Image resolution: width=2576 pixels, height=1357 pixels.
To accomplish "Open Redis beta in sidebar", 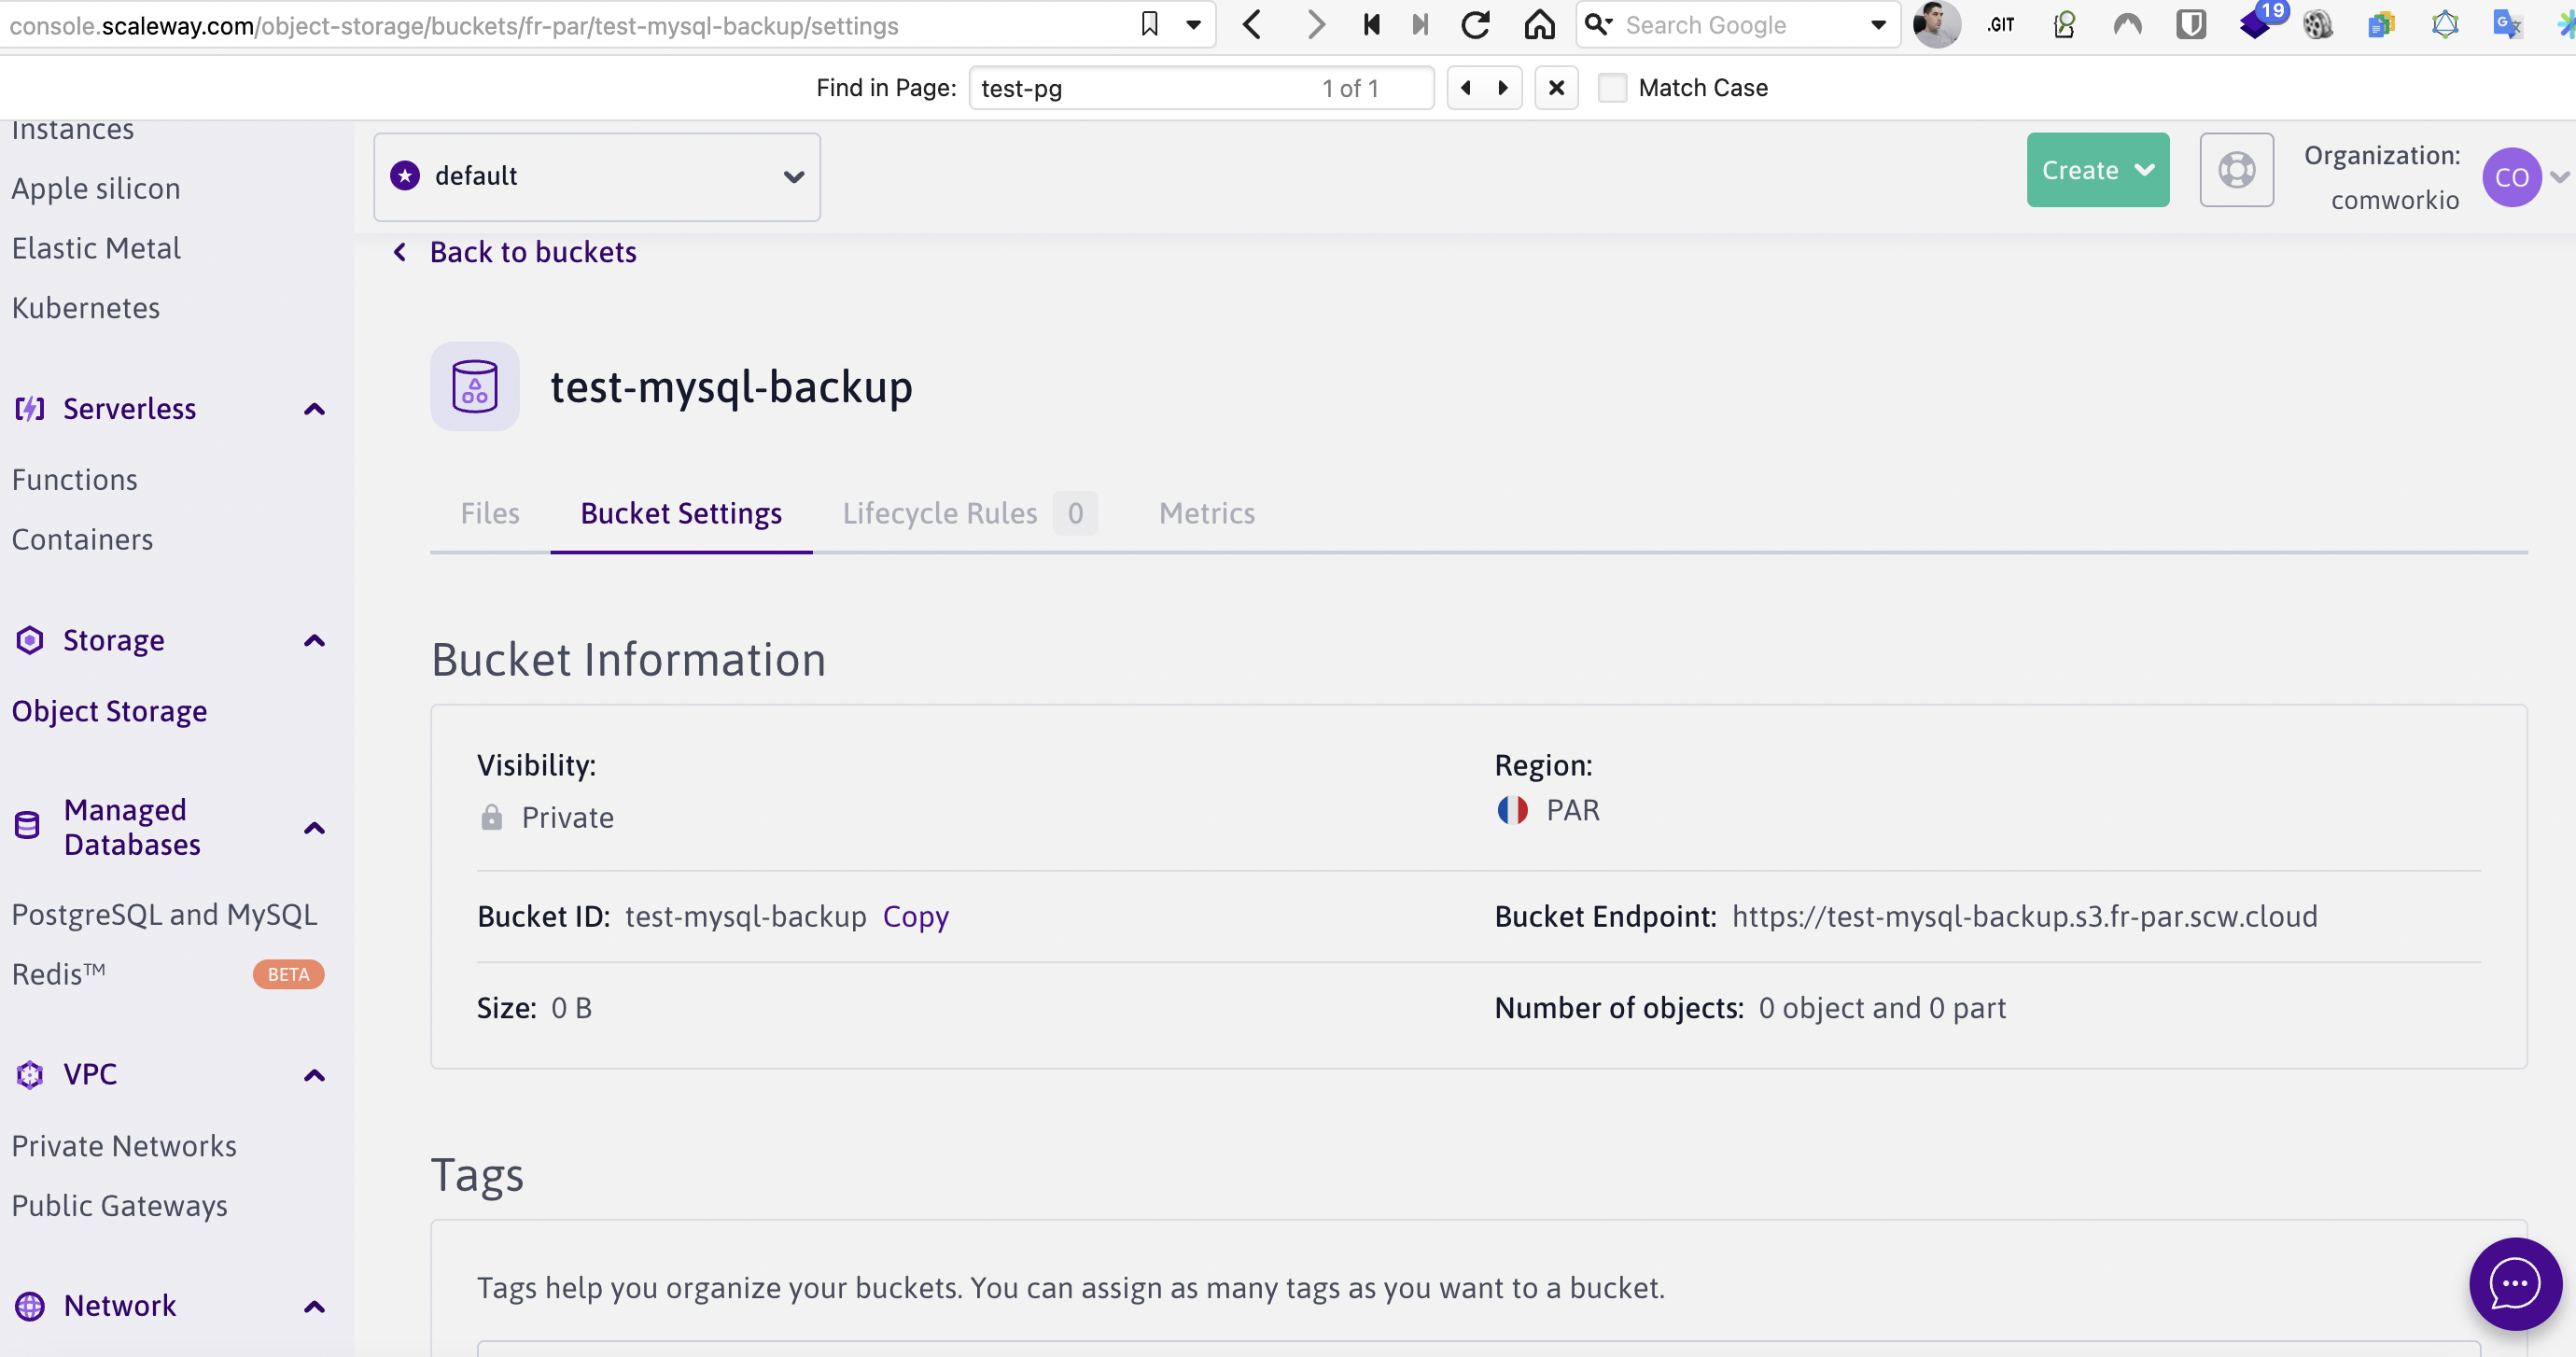I will click(x=168, y=974).
